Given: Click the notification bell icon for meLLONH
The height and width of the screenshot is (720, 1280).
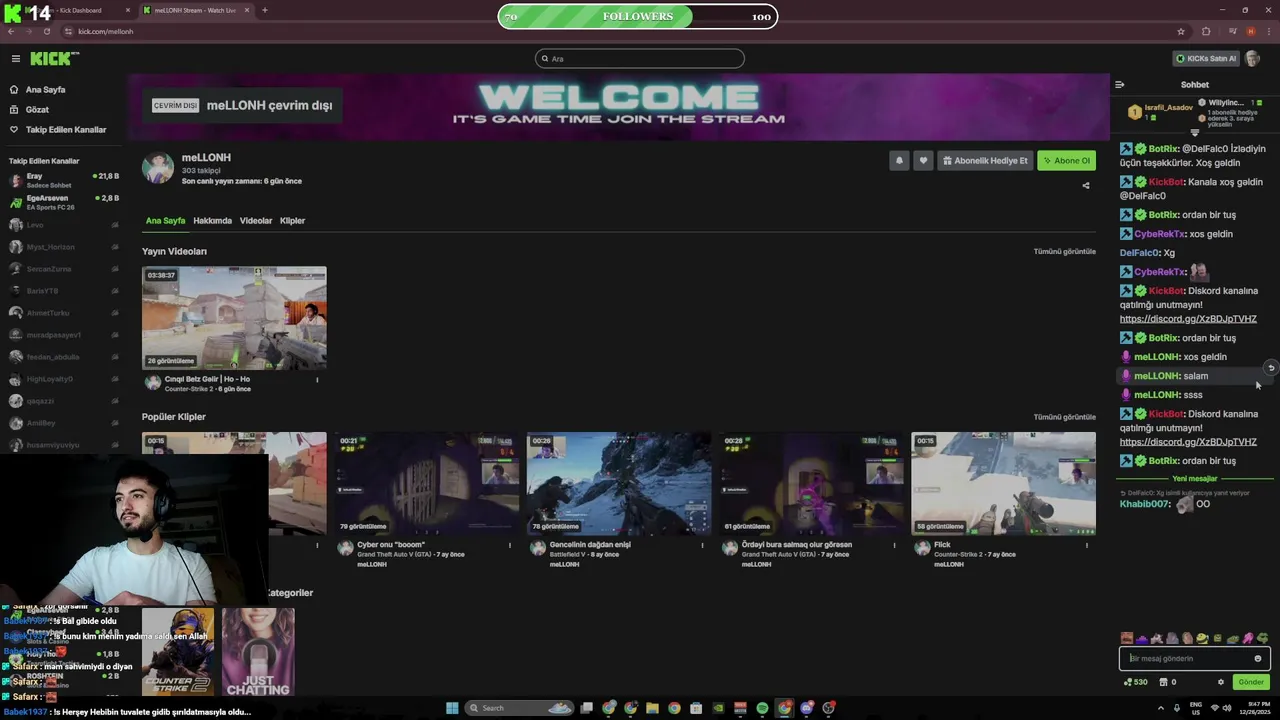Looking at the screenshot, I should (x=899, y=160).
